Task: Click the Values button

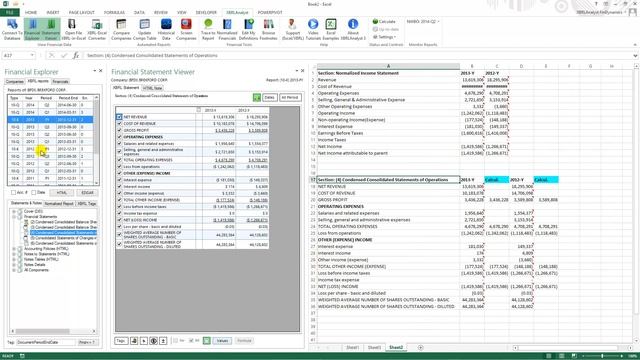Action: click(222, 340)
